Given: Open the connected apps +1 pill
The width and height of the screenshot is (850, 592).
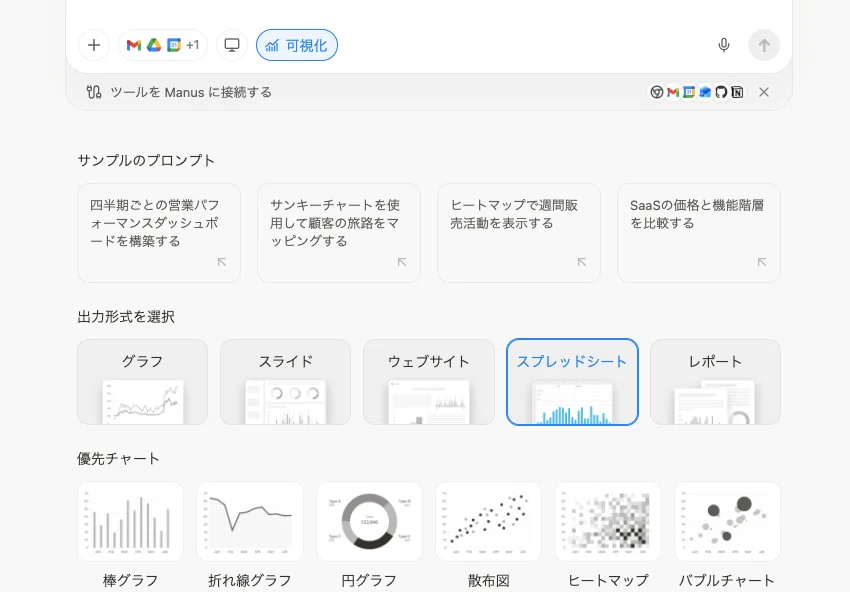Looking at the screenshot, I should [x=163, y=45].
